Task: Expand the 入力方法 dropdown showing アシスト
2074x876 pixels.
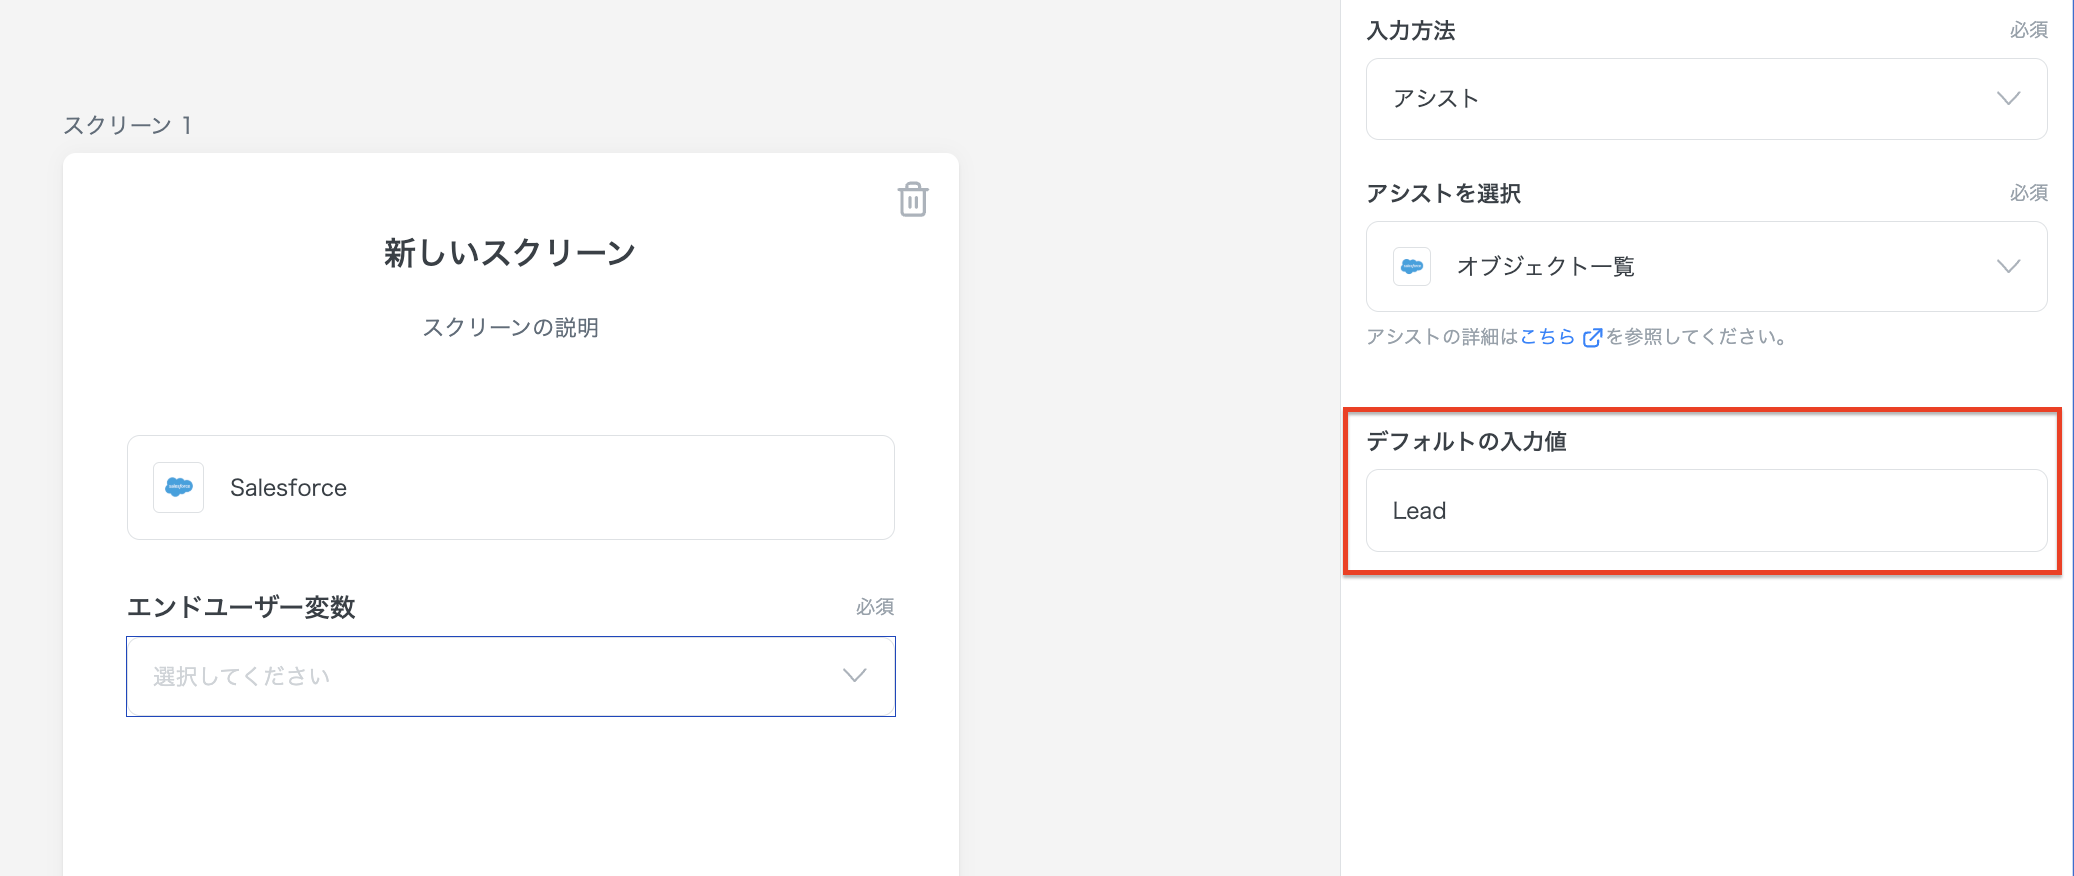Action: point(1705,99)
